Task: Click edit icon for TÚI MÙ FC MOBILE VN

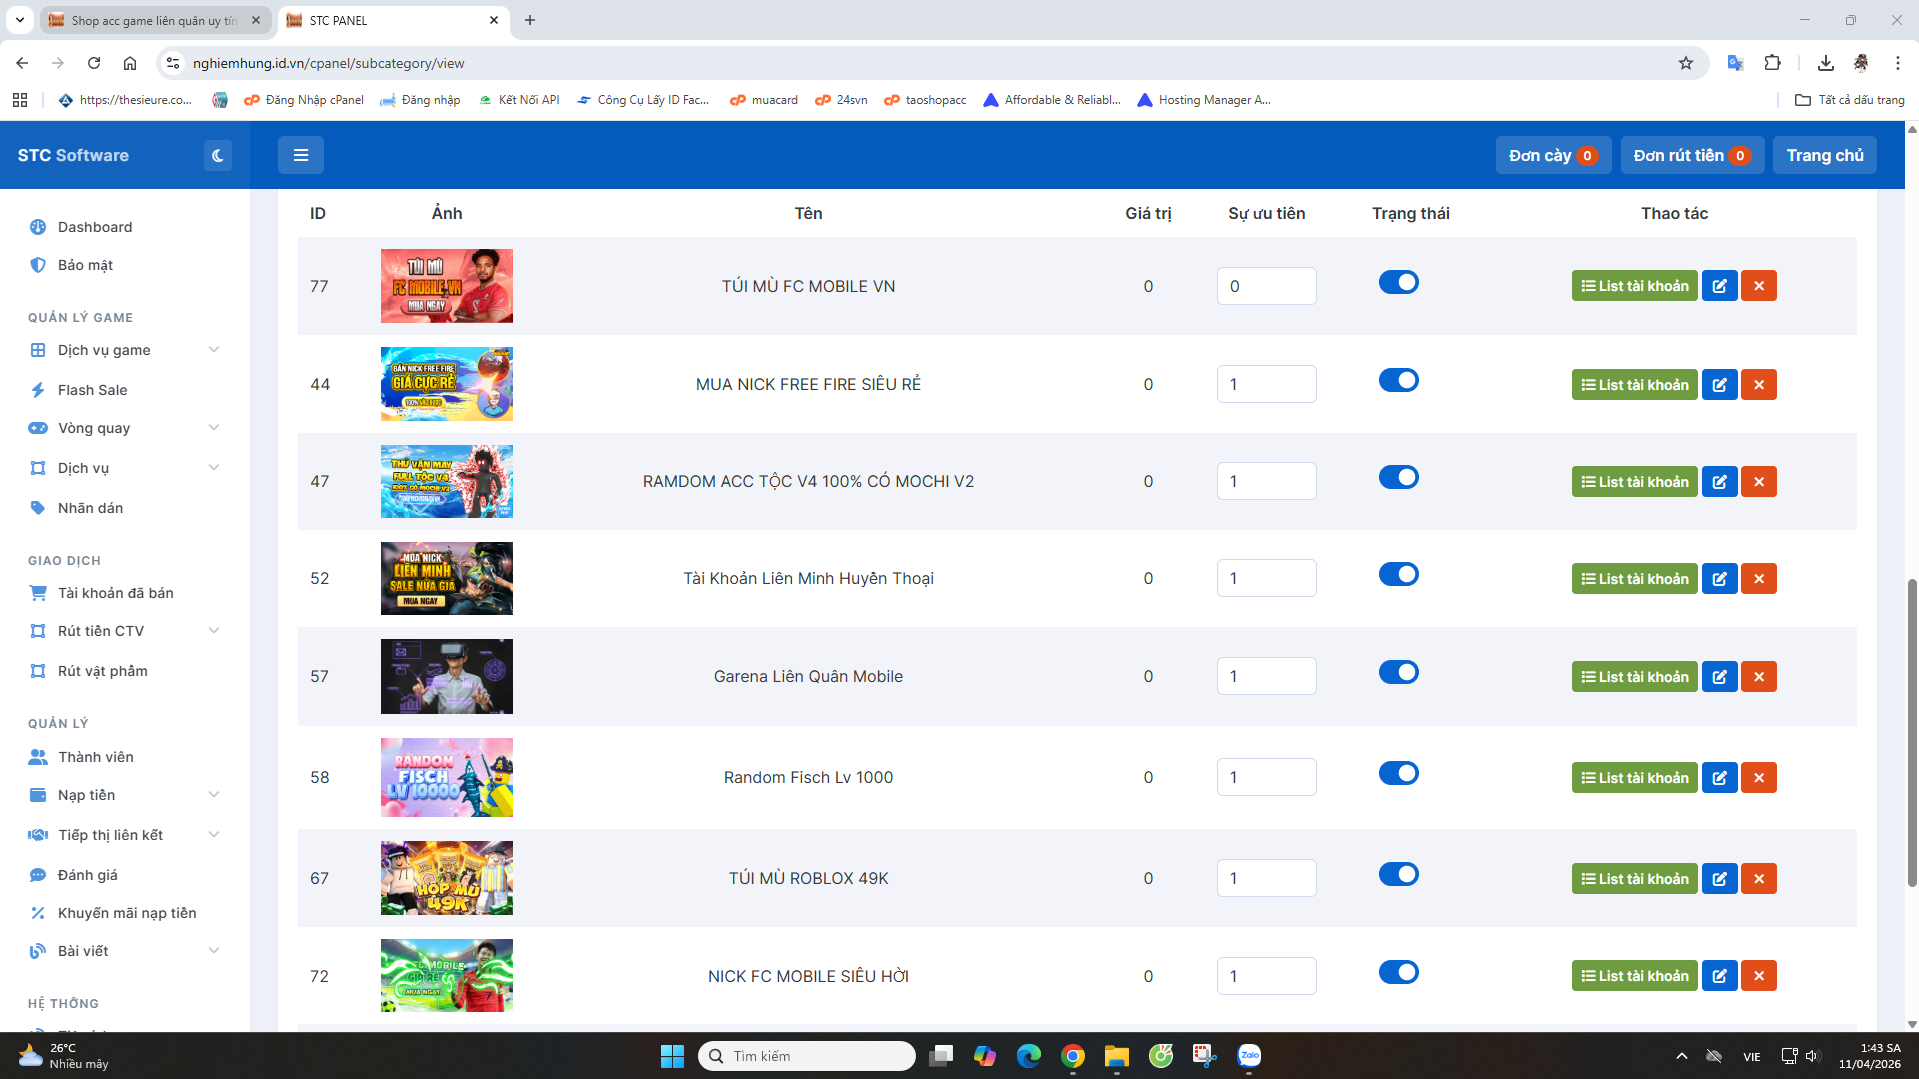Action: click(x=1719, y=286)
